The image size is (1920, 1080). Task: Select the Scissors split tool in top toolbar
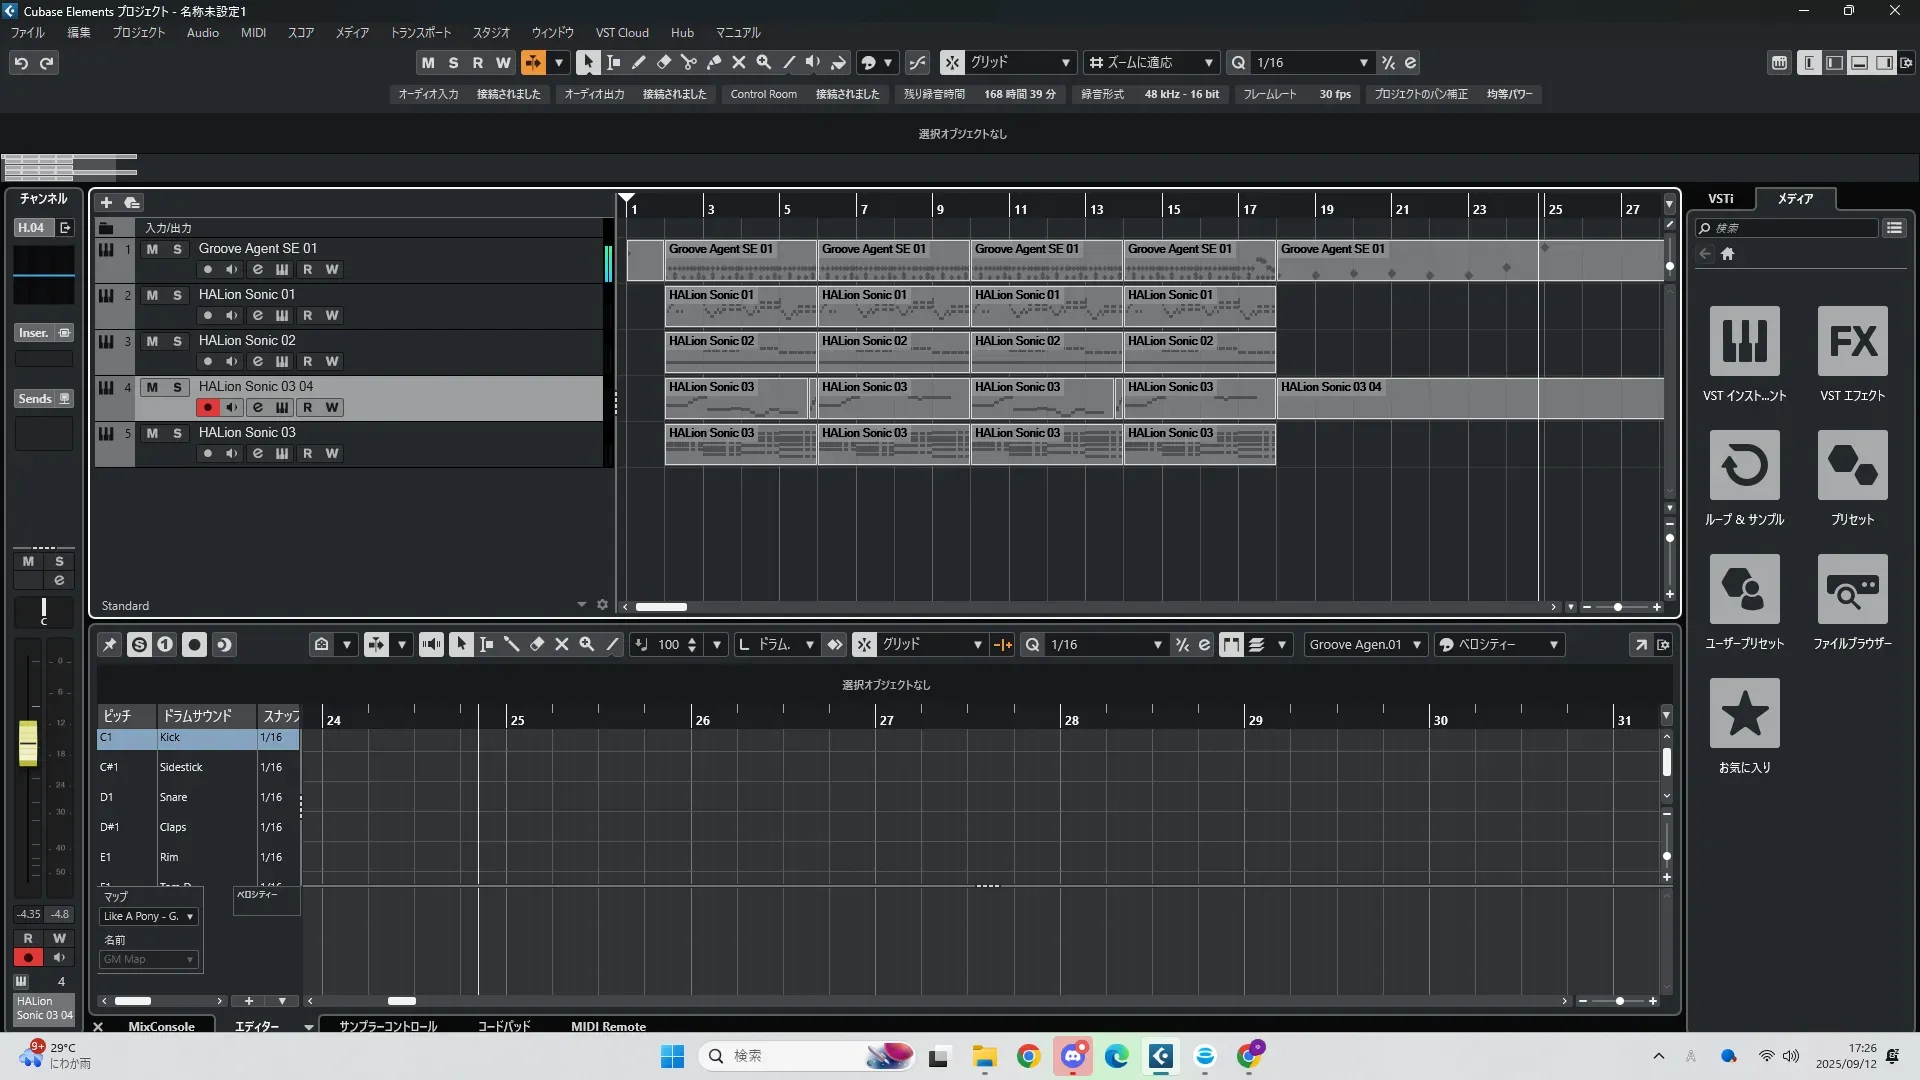[x=688, y=62]
